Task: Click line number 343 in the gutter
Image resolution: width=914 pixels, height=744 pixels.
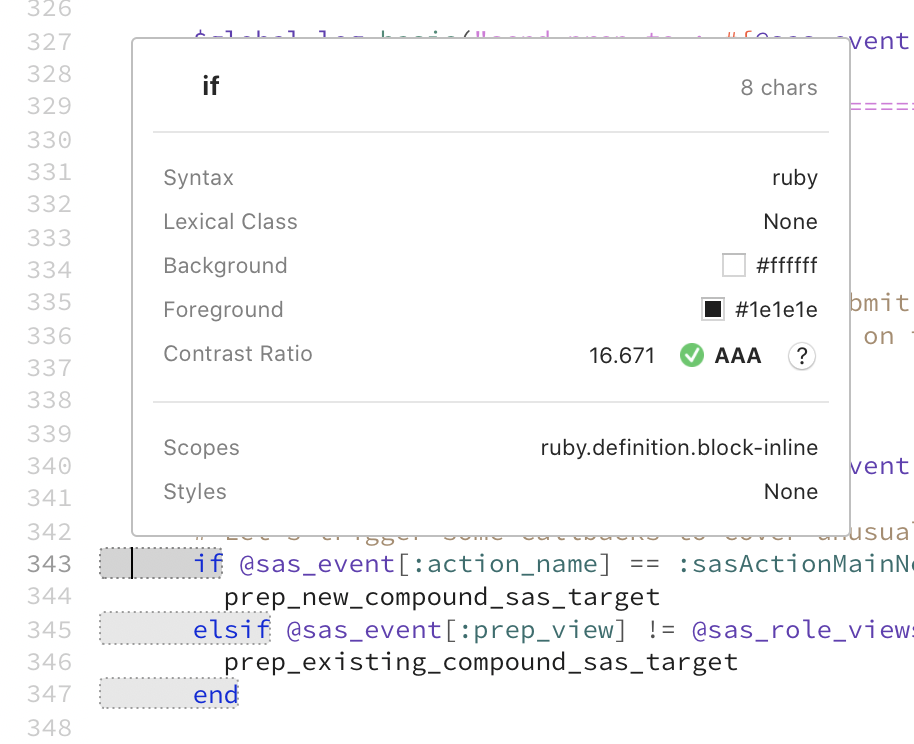Action: pyautogui.click(x=50, y=564)
